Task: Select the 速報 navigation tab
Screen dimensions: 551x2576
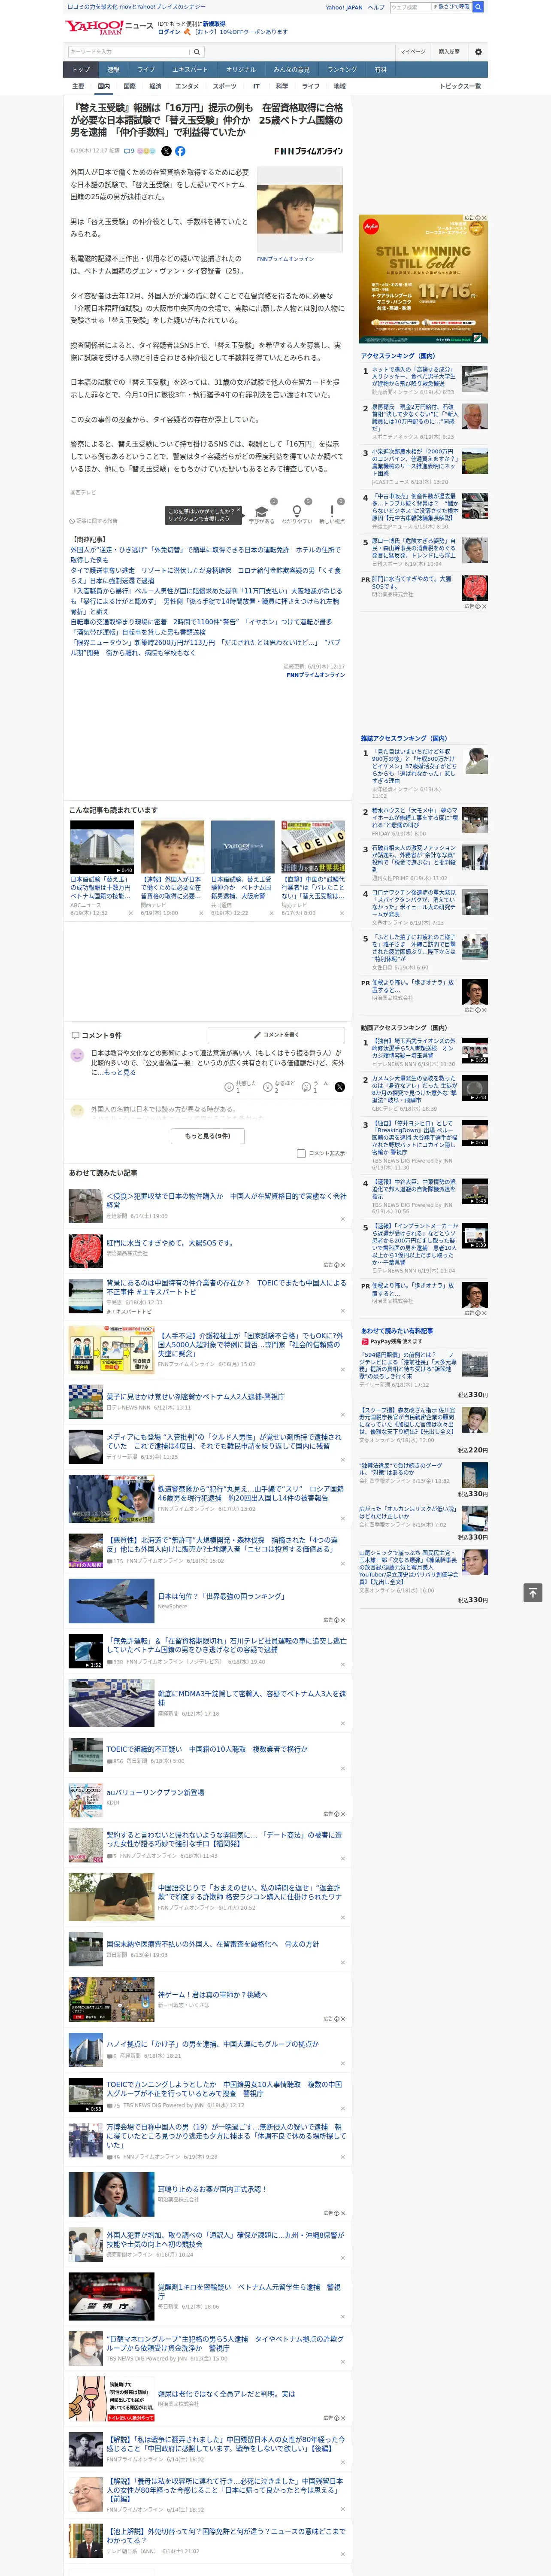Action: click(x=113, y=70)
